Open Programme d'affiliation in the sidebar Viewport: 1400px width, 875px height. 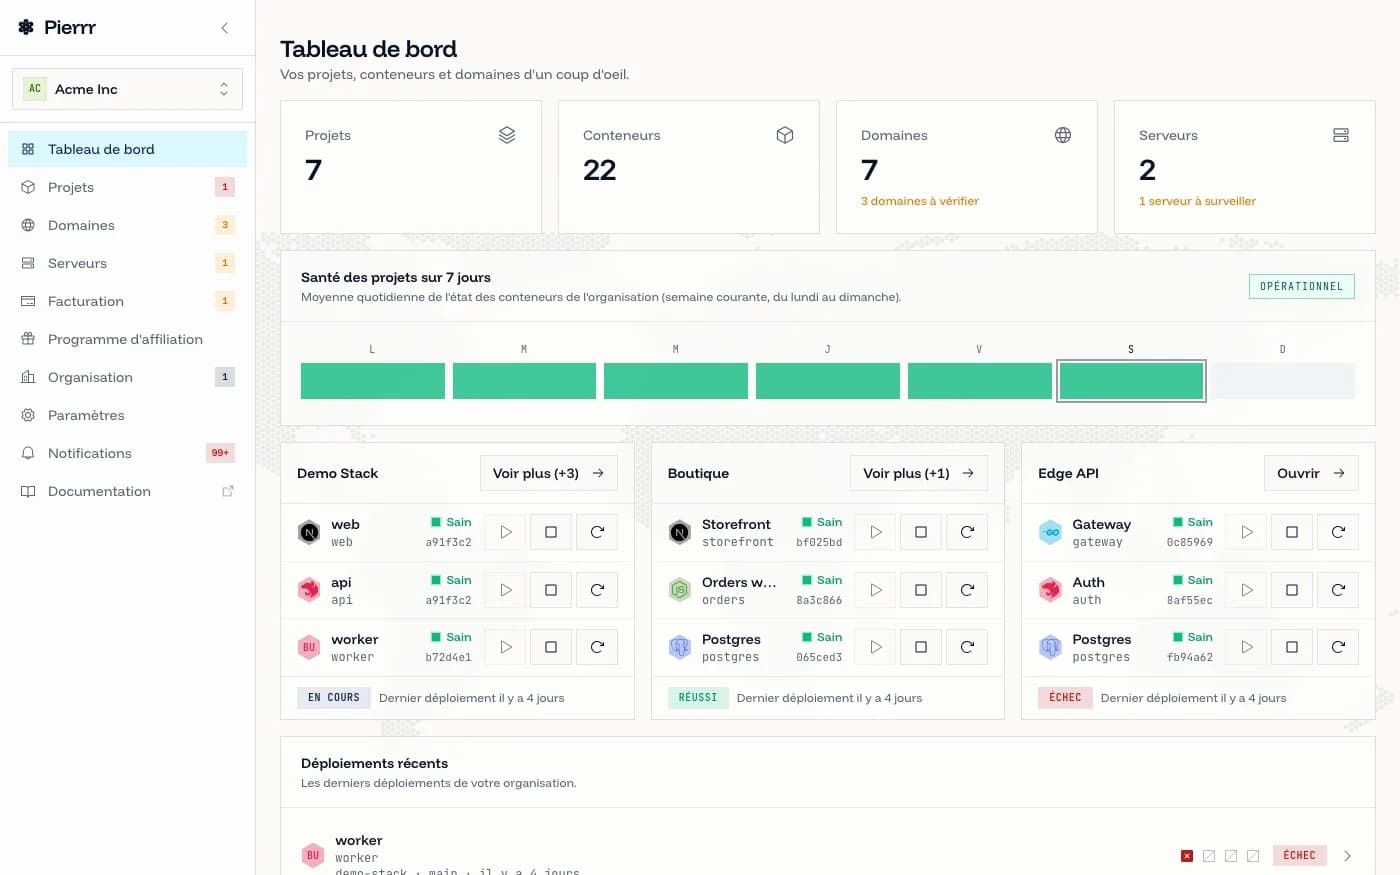point(127,339)
